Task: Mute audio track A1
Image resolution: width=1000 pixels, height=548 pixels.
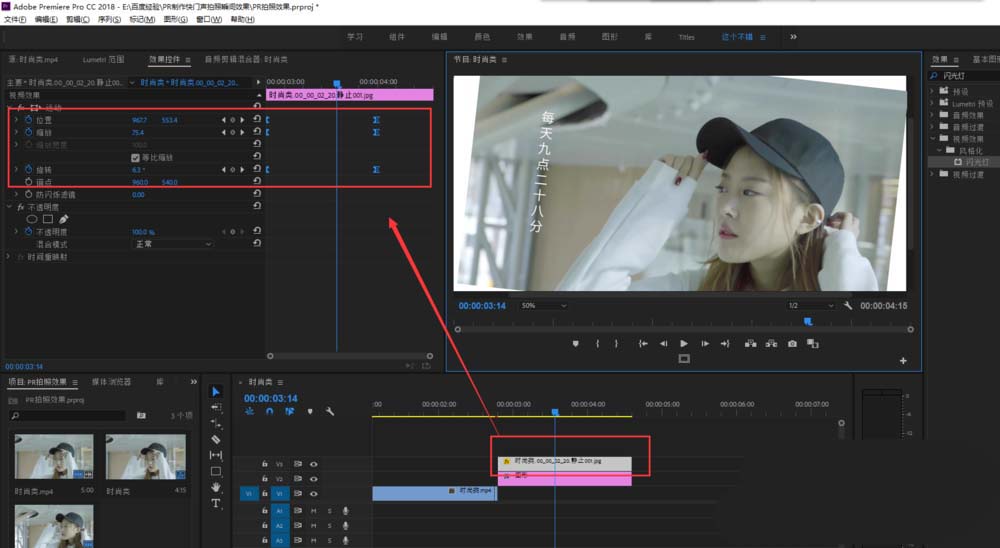Action: click(x=313, y=510)
